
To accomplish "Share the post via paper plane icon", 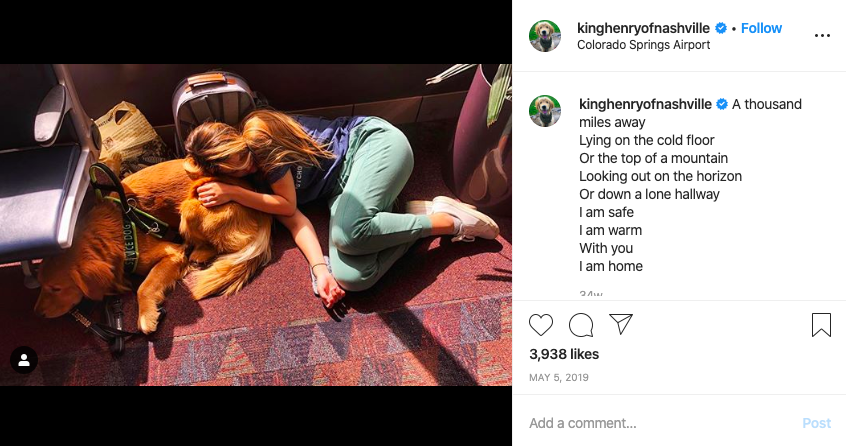I will 620,324.
